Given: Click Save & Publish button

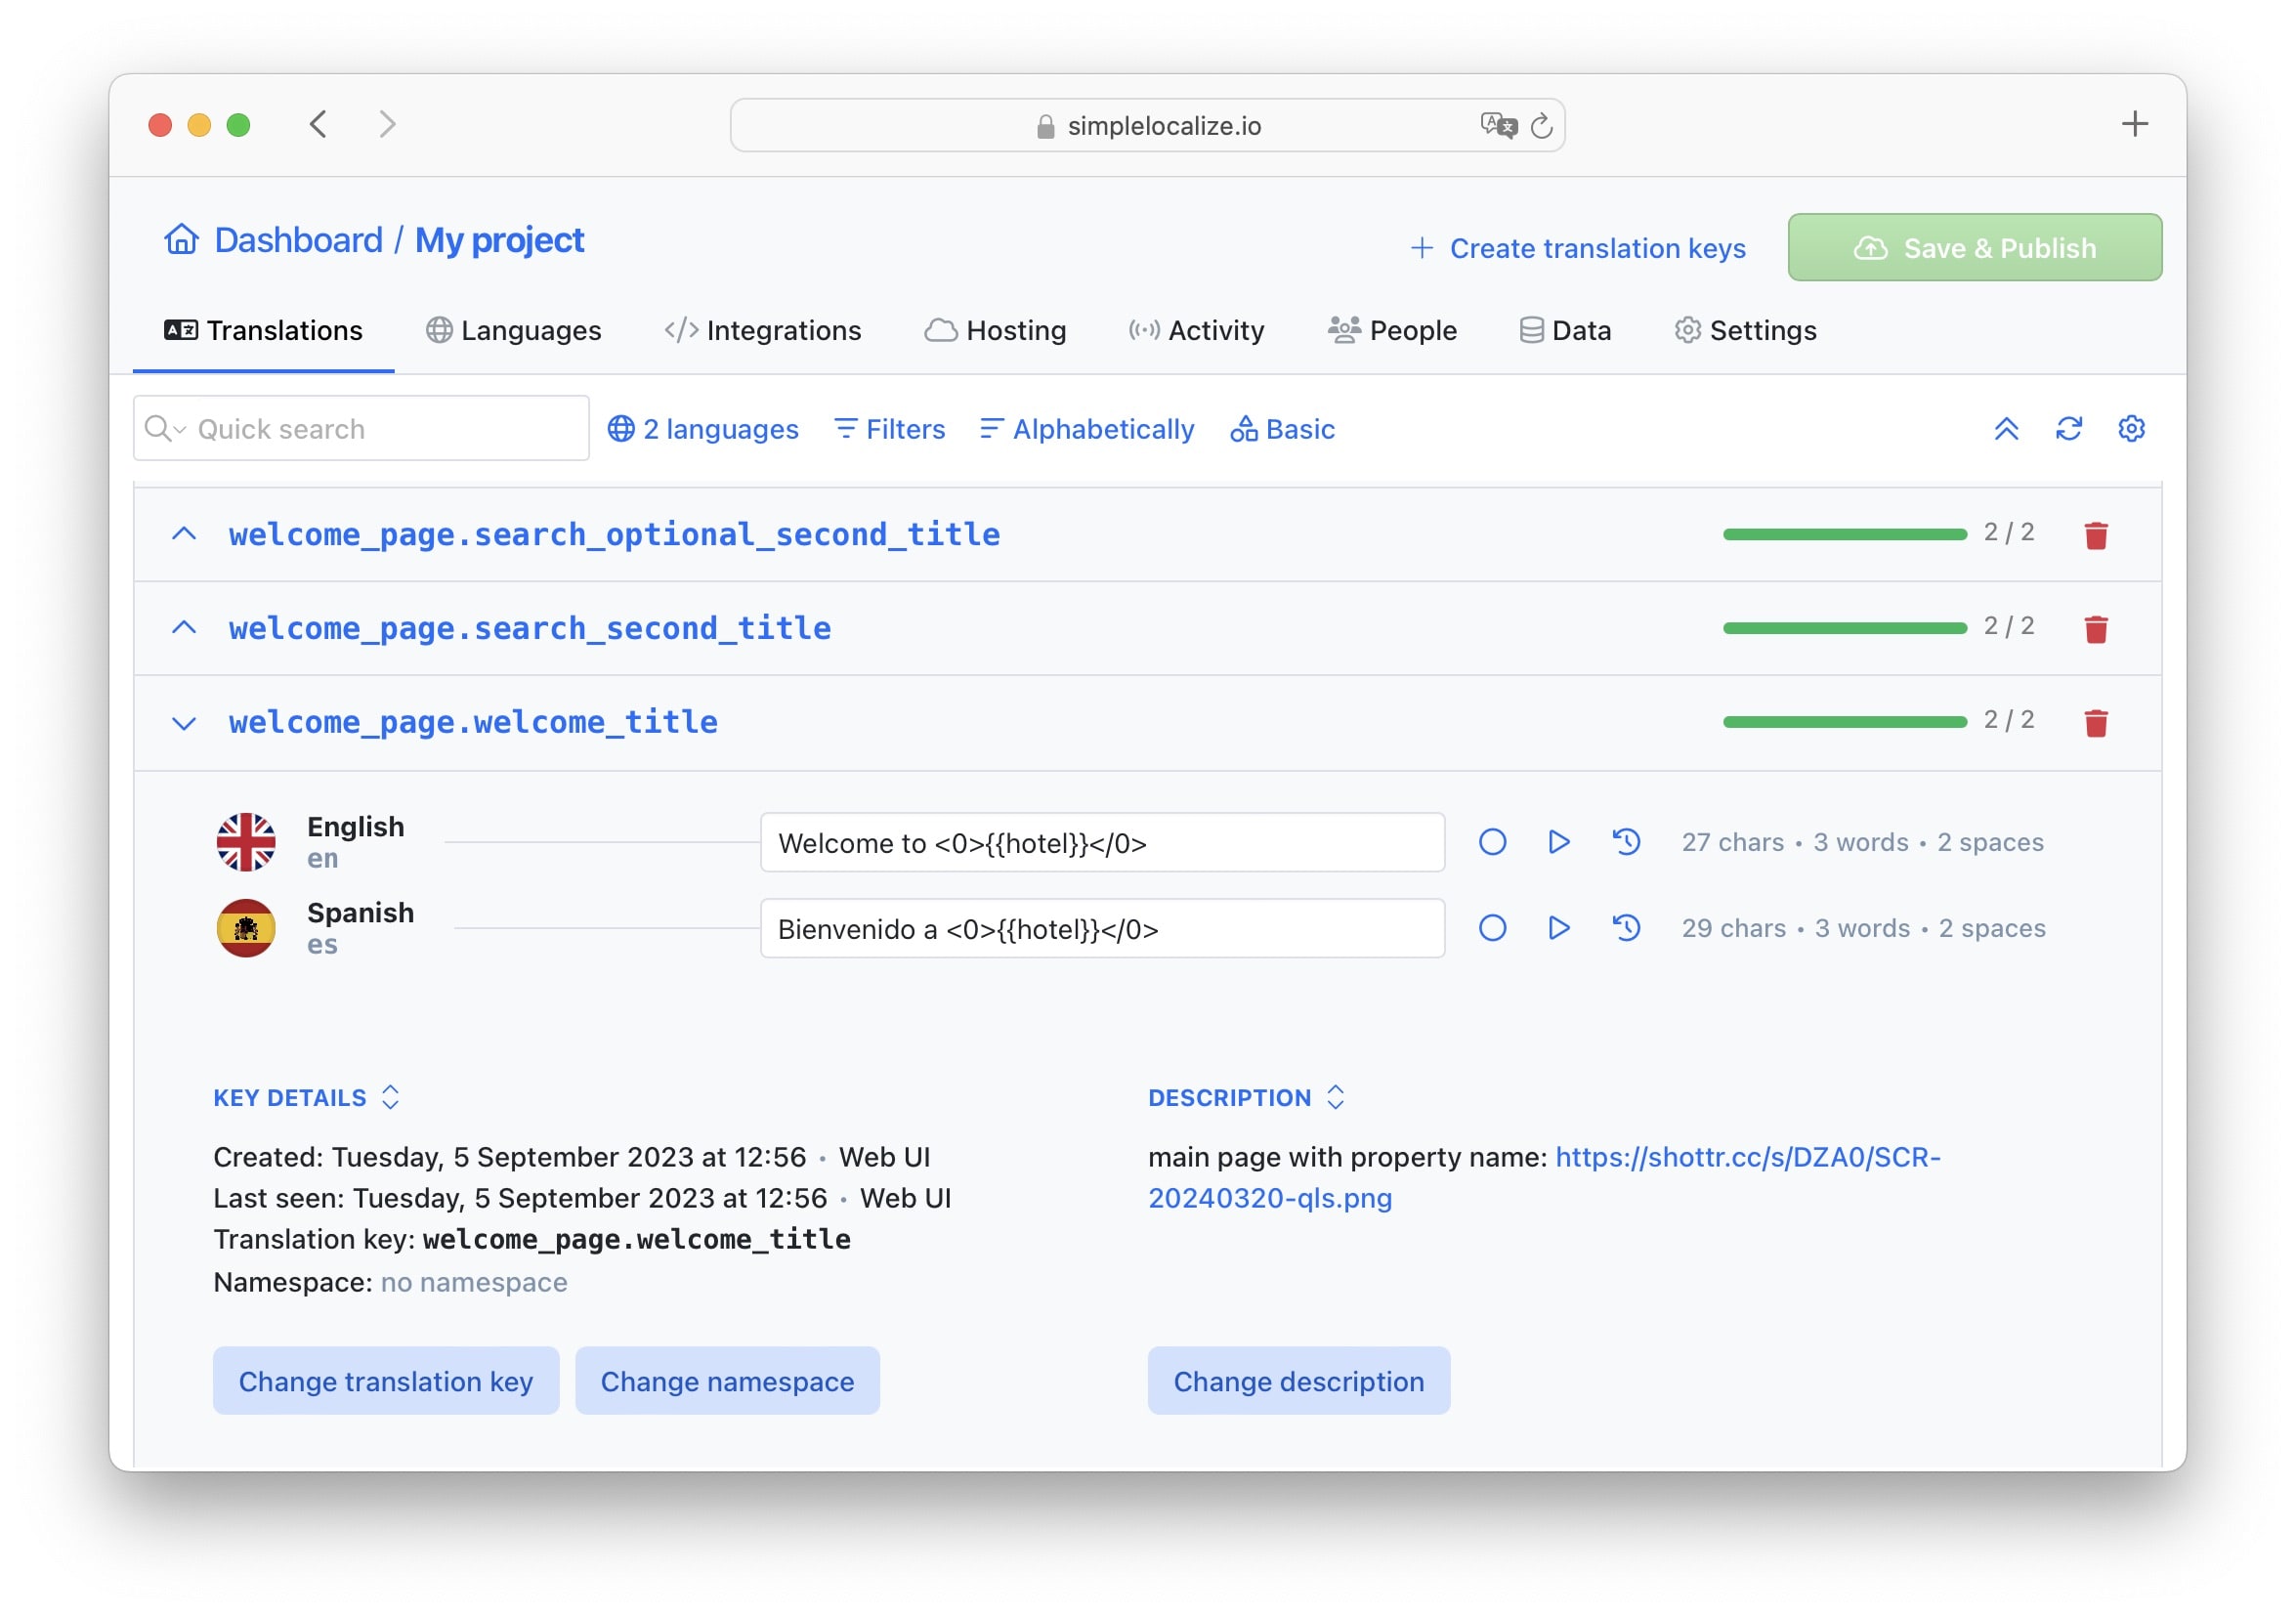Looking at the screenshot, I should click(x=1974, y=247).
